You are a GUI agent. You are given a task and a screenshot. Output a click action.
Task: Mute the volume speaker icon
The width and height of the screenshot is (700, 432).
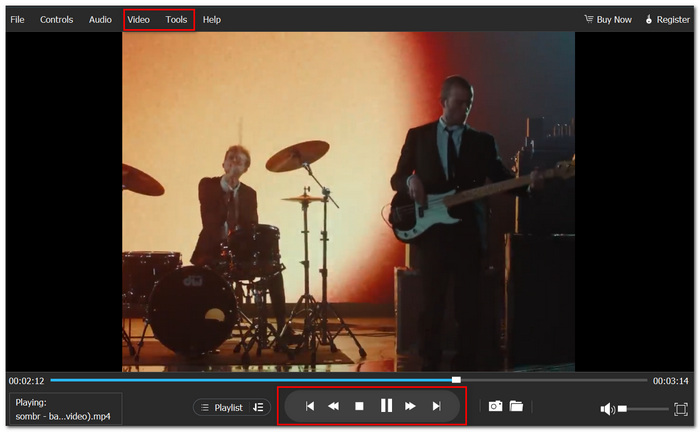pyautogui.click(x=607, y=409)
